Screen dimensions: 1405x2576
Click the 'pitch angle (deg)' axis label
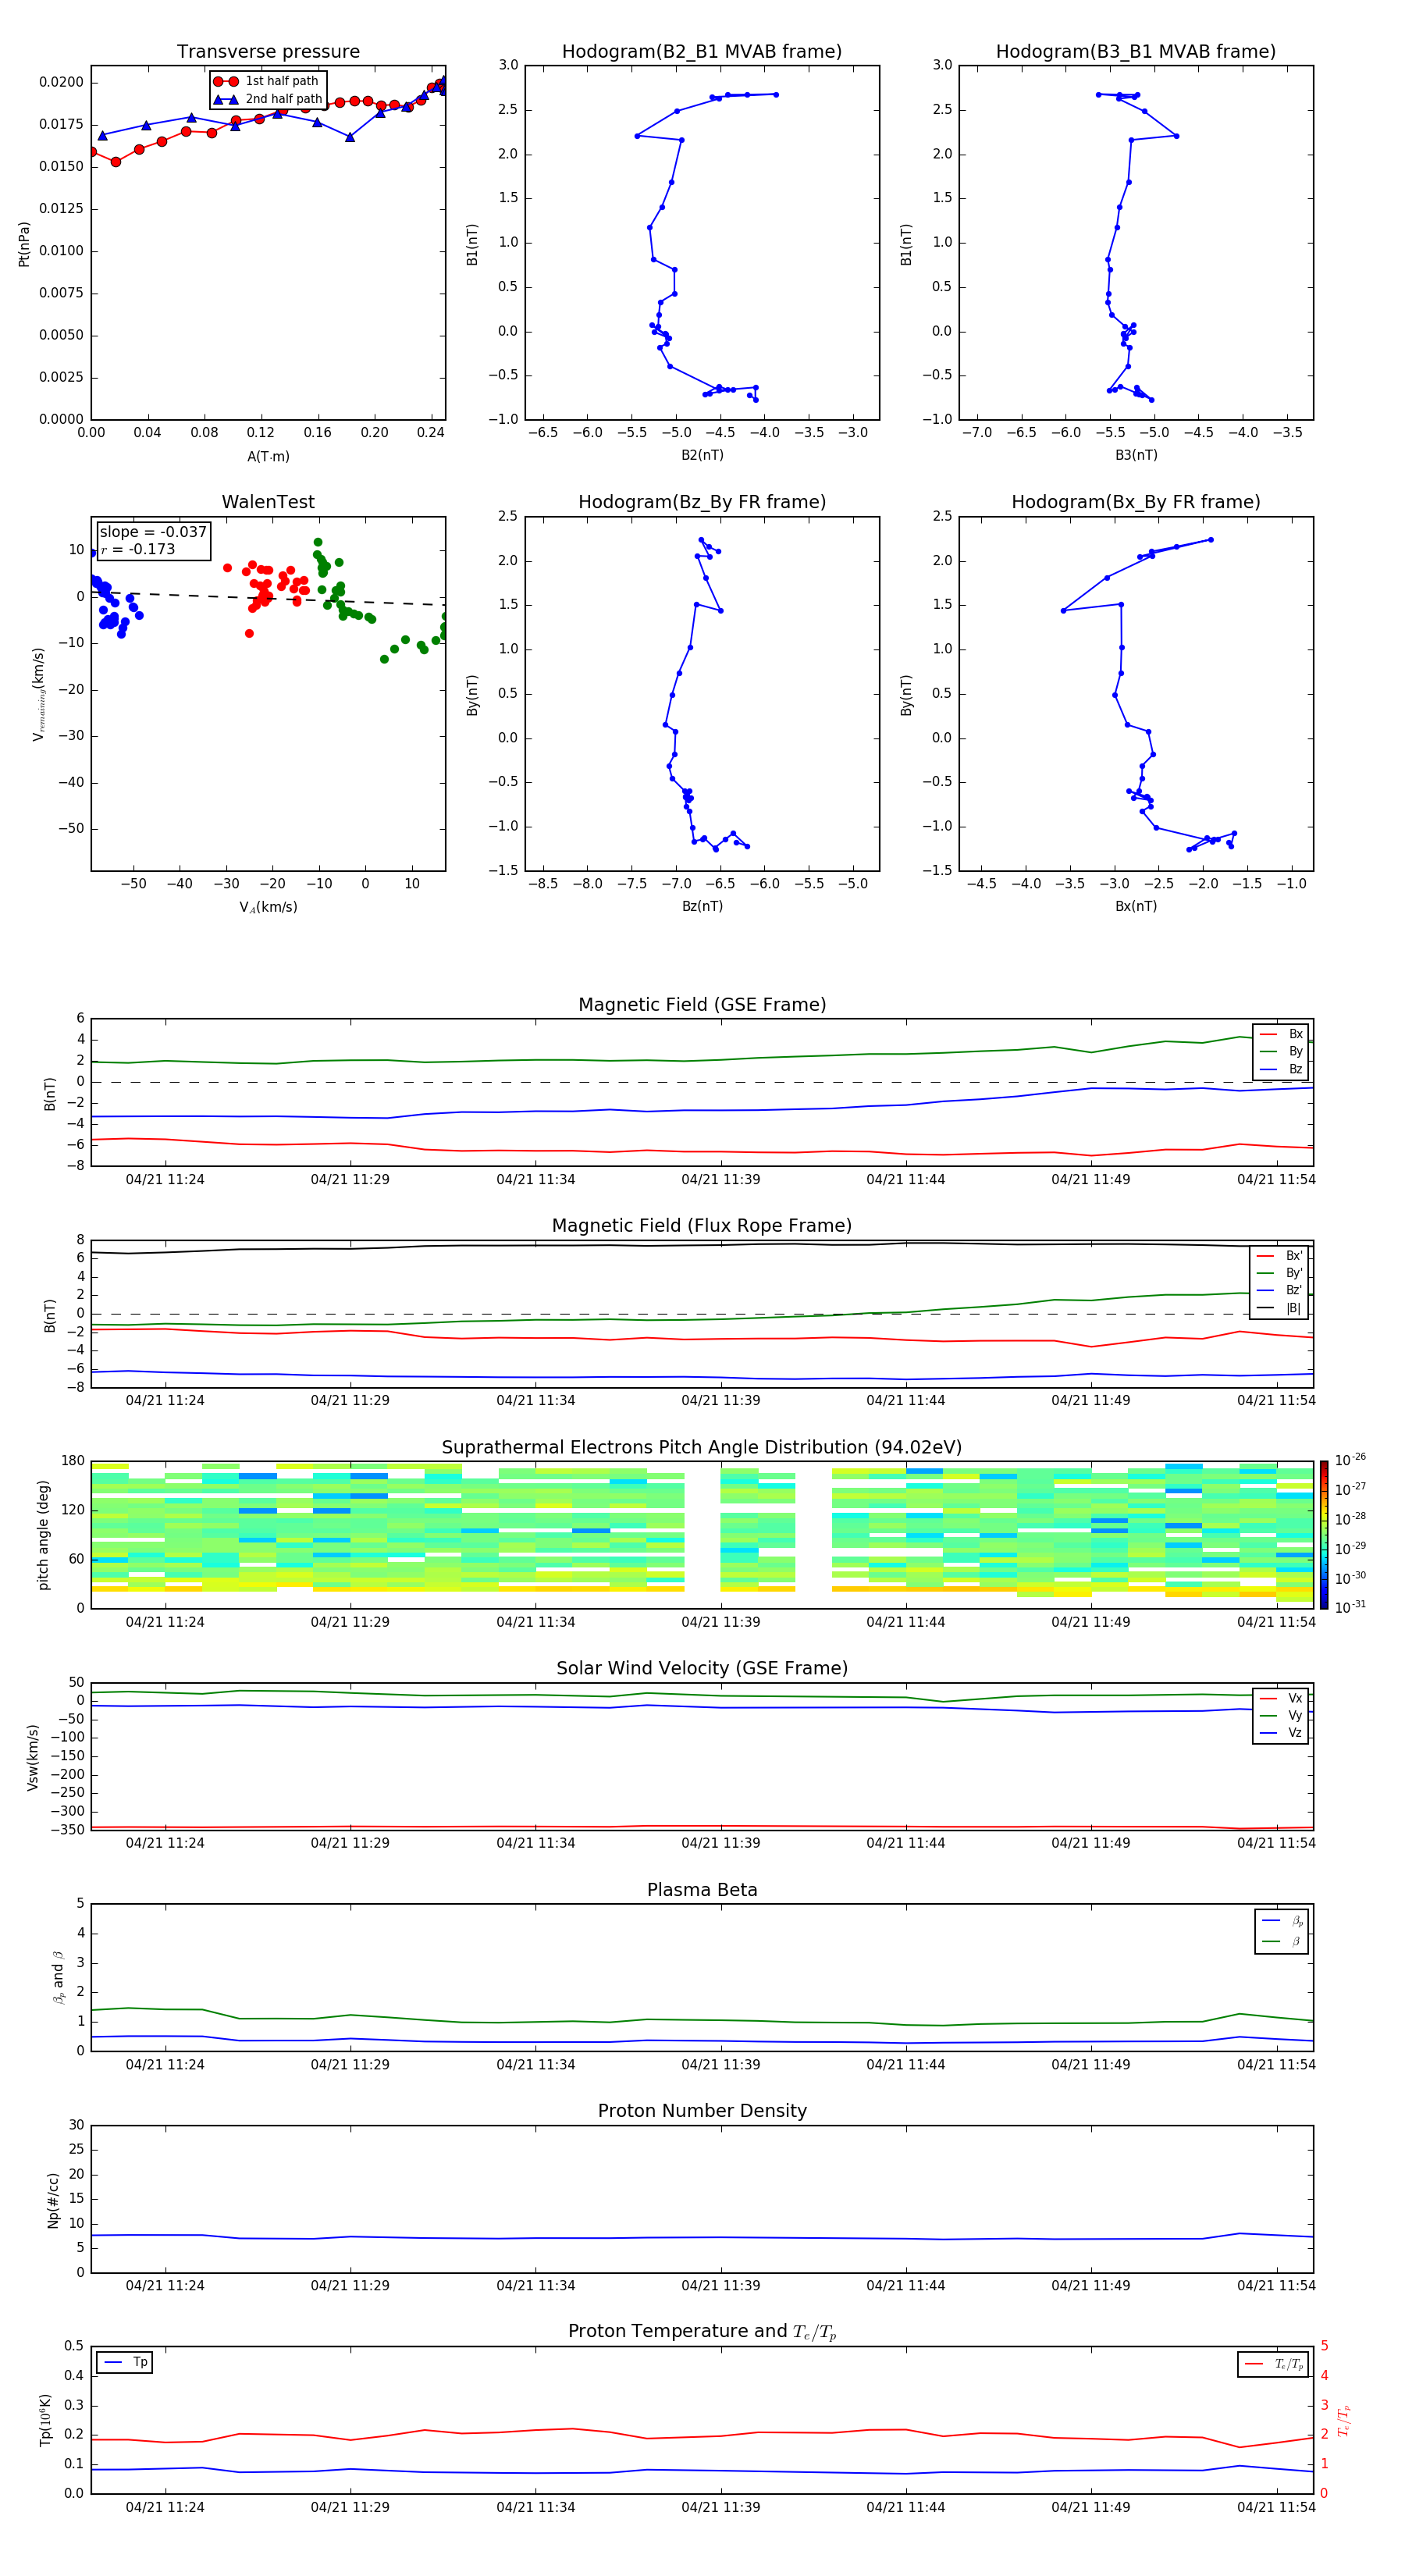pyautogui.click(x=43, y=1535)
